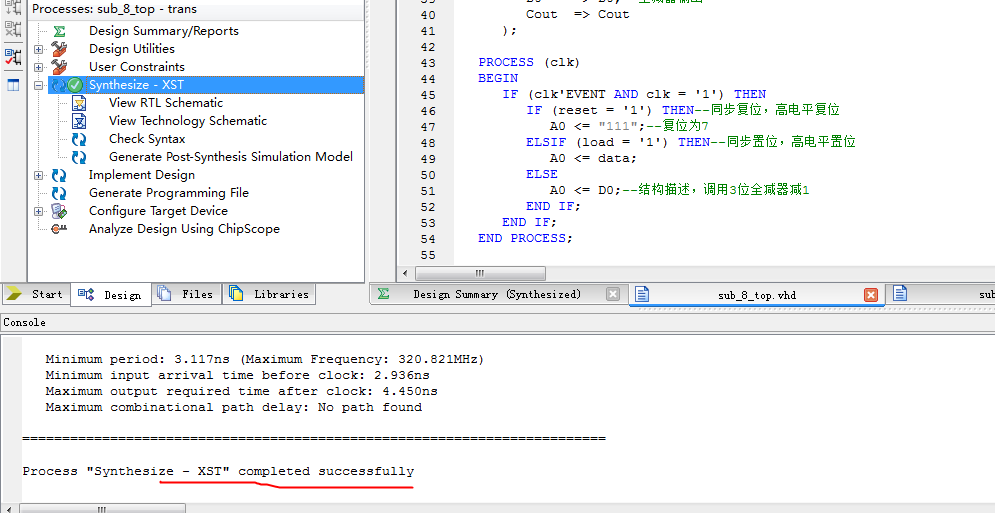The width and height of the screenshot is (995, 513).
Task: Click the ChipScope icon beside Analyze Design
Action: click(x=59, y=229)
